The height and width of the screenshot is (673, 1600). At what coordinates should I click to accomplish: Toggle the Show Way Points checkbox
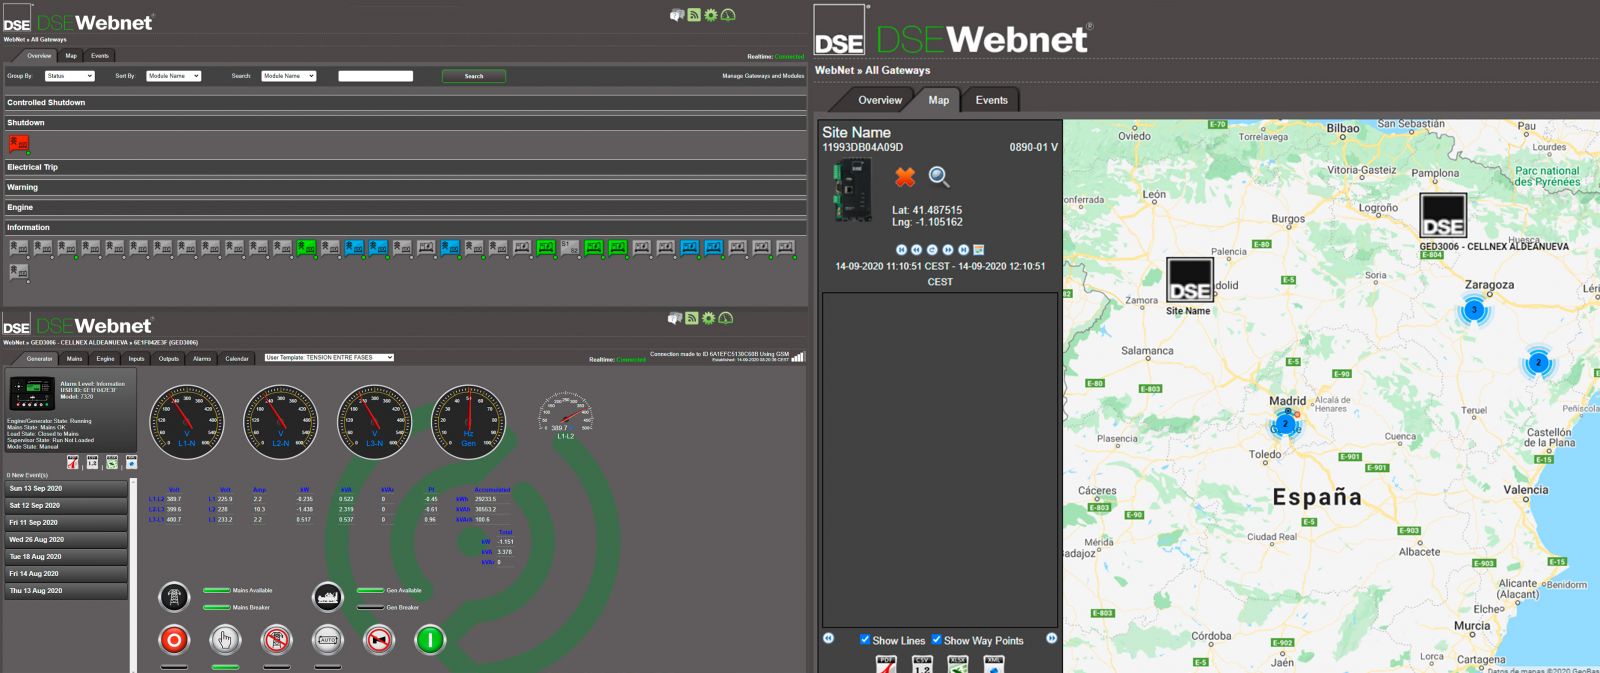[937, 640]
